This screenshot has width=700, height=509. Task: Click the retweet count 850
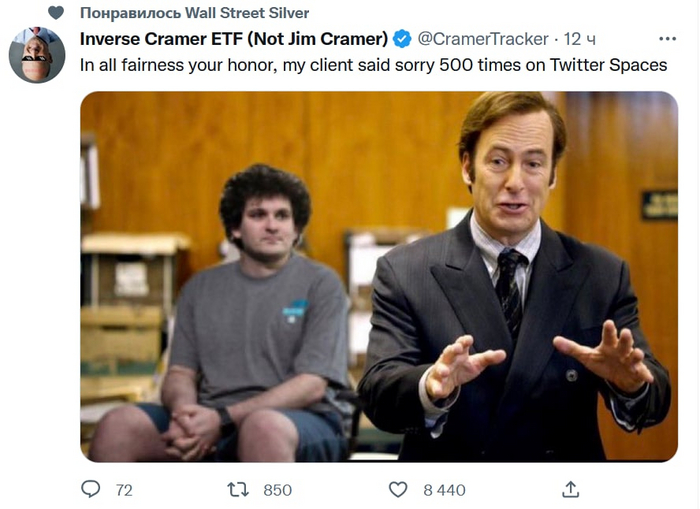click(277, 490)
